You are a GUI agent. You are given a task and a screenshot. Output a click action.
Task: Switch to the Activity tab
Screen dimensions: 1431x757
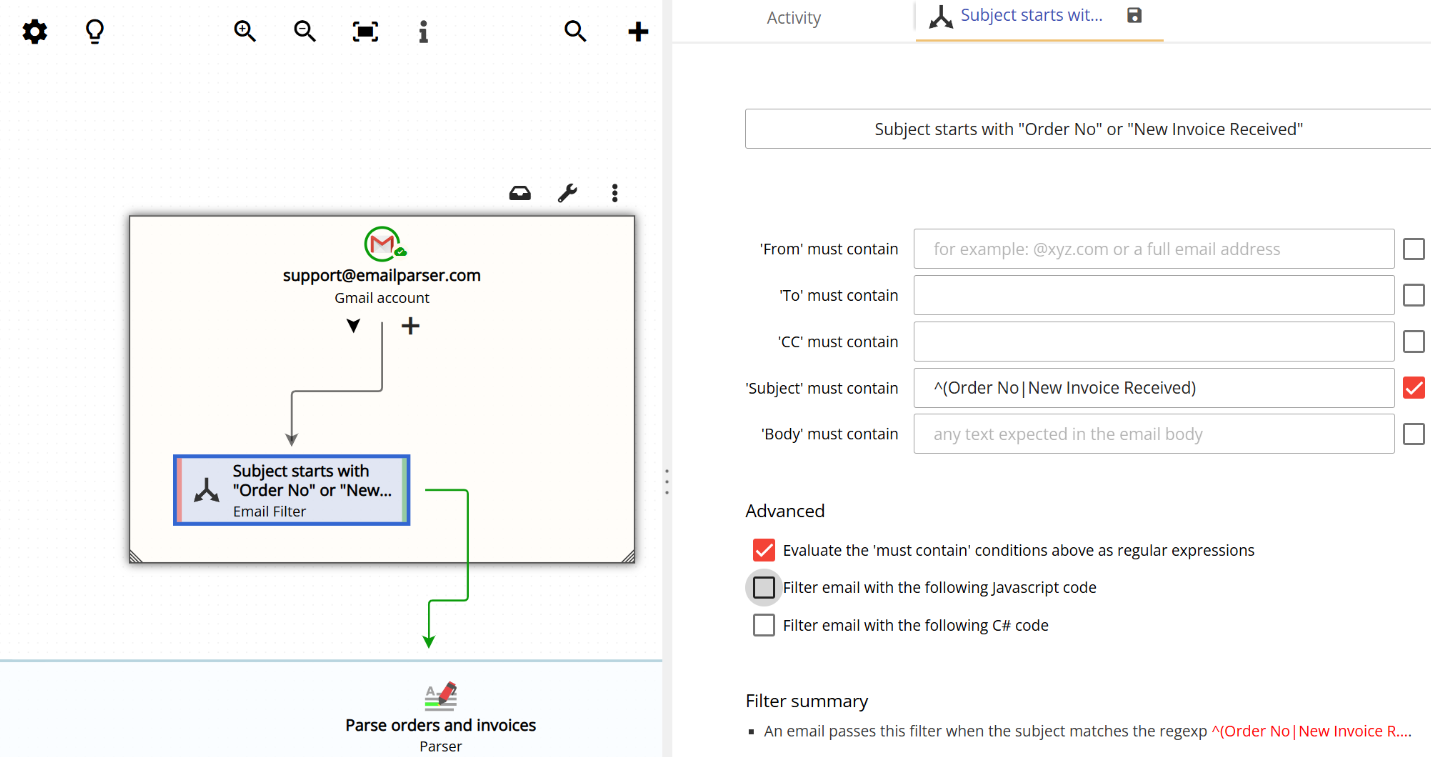pyautogui.click(x=793, y=17)
